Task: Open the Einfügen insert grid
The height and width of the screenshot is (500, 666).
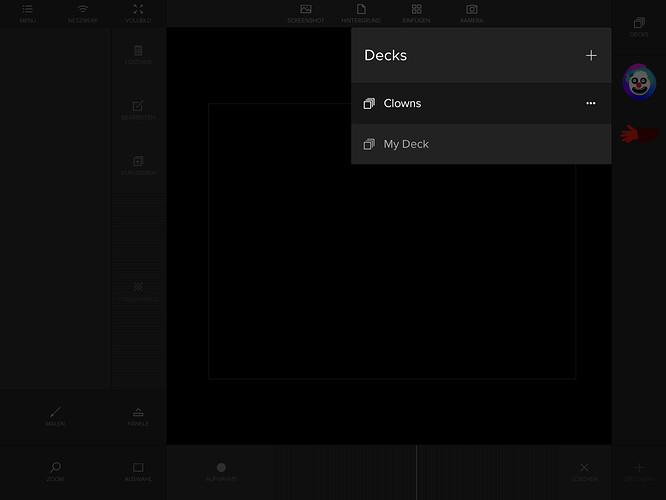Action: 416,12
